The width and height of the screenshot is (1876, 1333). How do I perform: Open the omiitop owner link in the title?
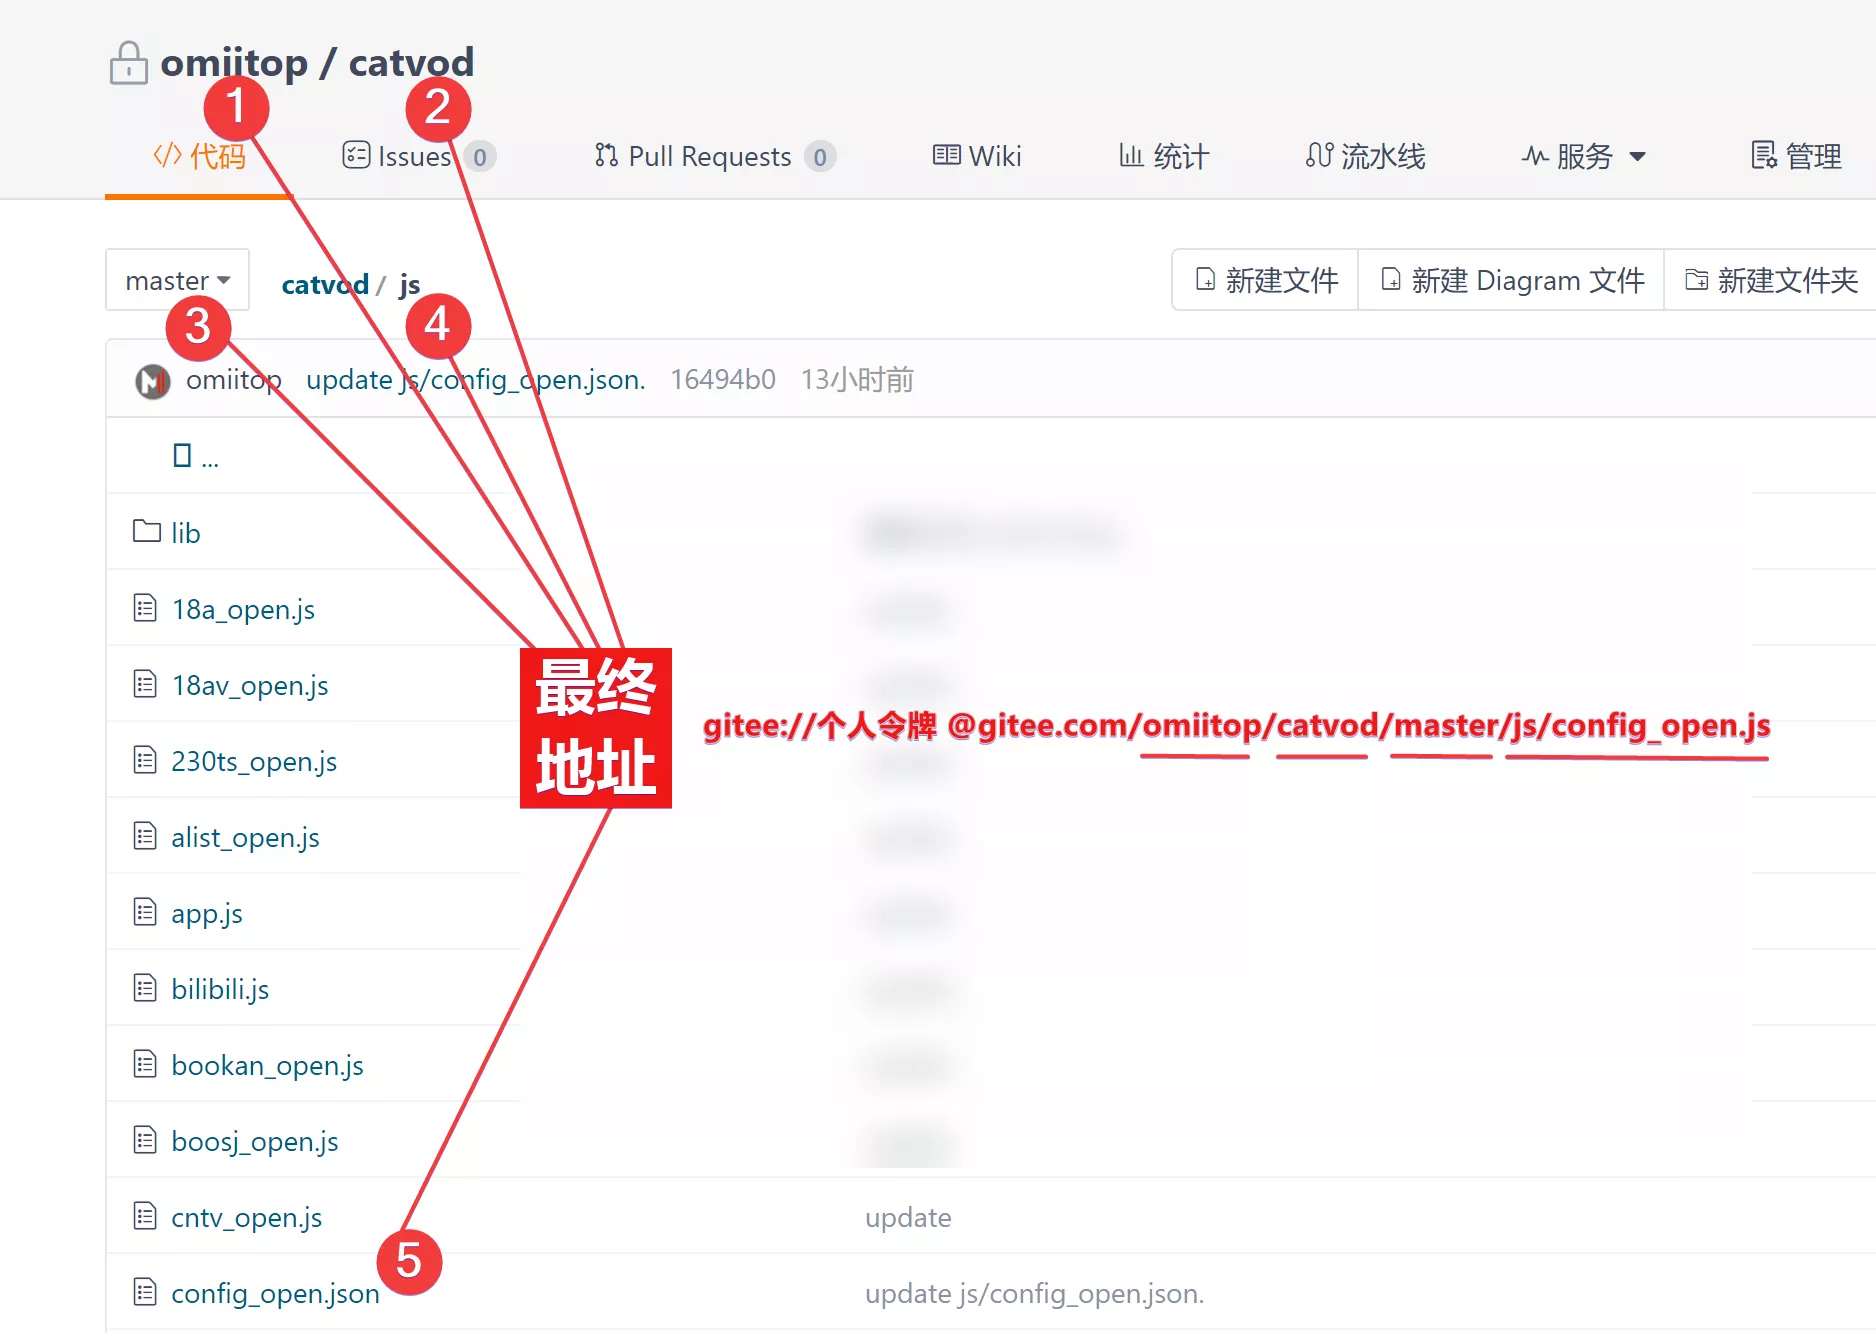[x=234, y=62]
